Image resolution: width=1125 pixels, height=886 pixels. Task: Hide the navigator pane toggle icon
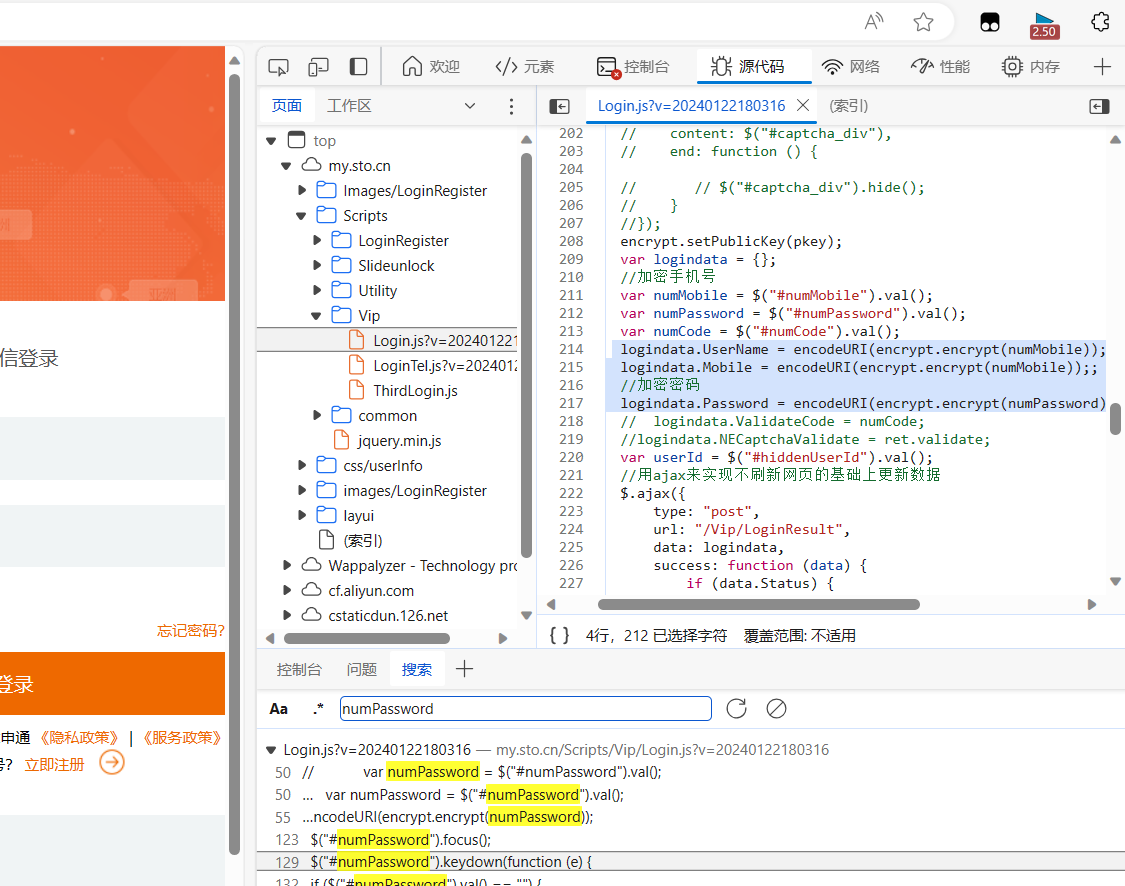tap(560, 106)
